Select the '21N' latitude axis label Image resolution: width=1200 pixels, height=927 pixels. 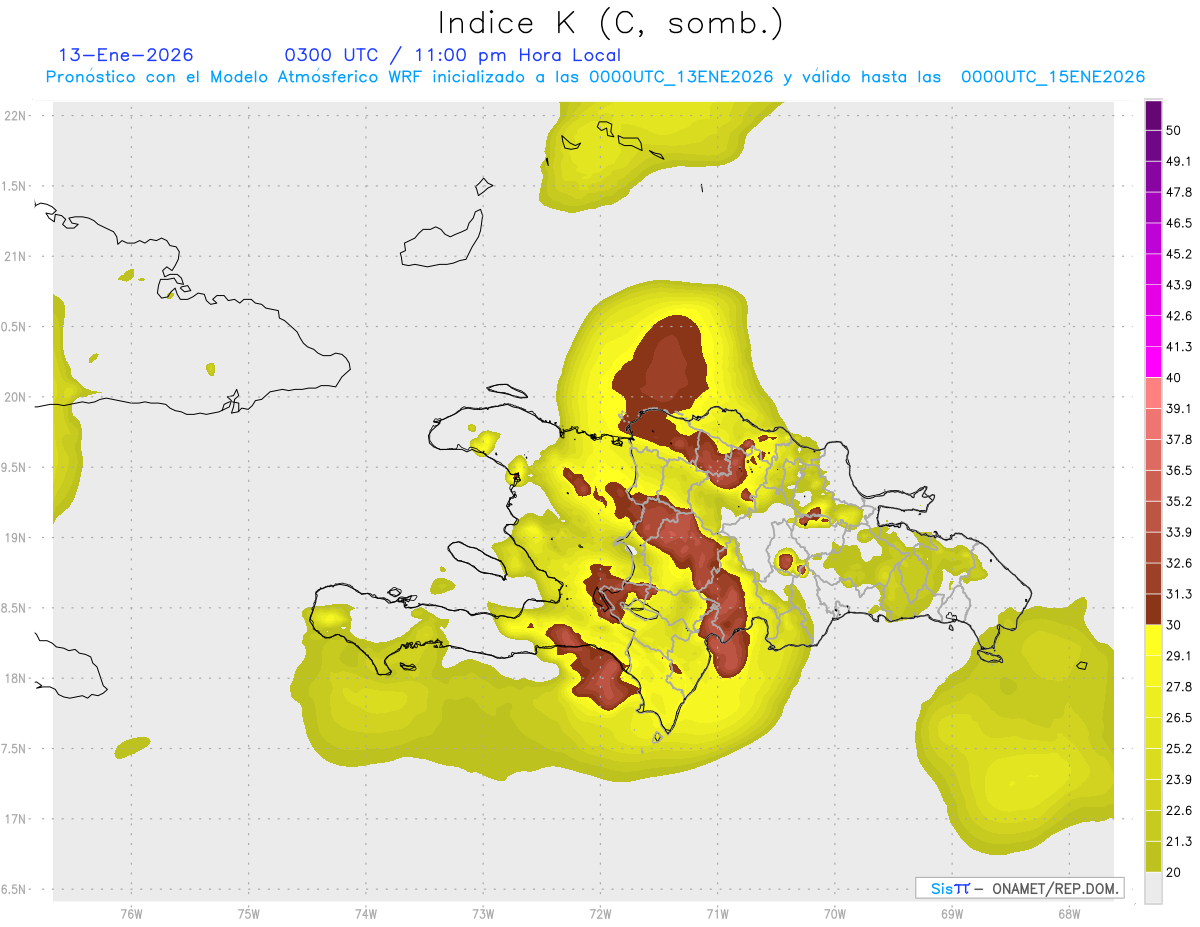click(15, 256)
